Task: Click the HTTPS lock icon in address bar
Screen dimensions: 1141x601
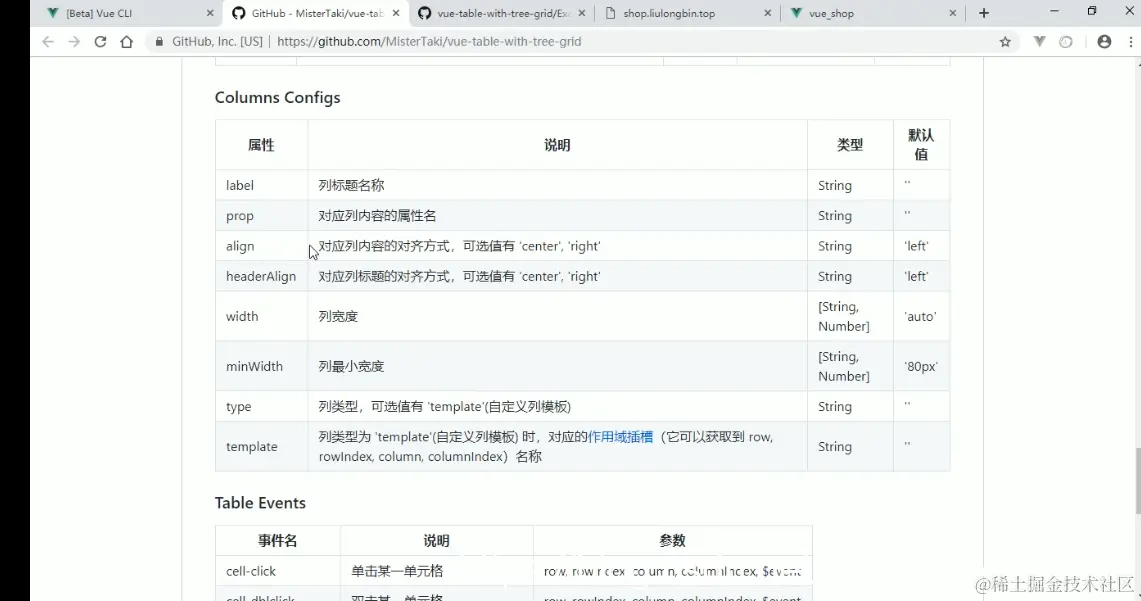Action: point(160,41)
